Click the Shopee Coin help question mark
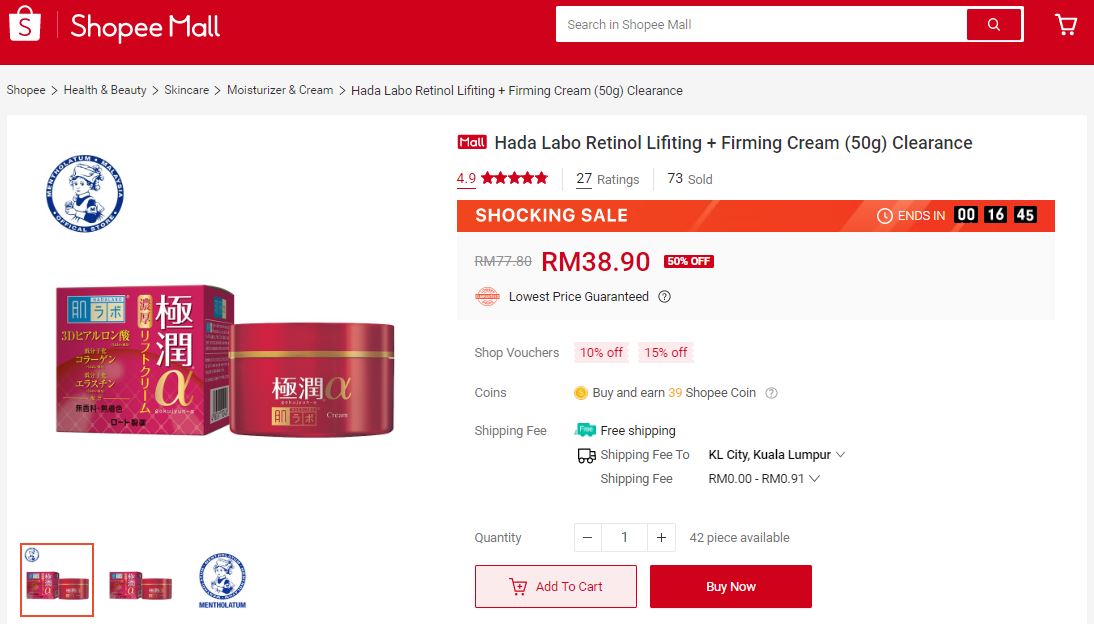Viewport: 1094px width, 624px height. pos(771,393)
